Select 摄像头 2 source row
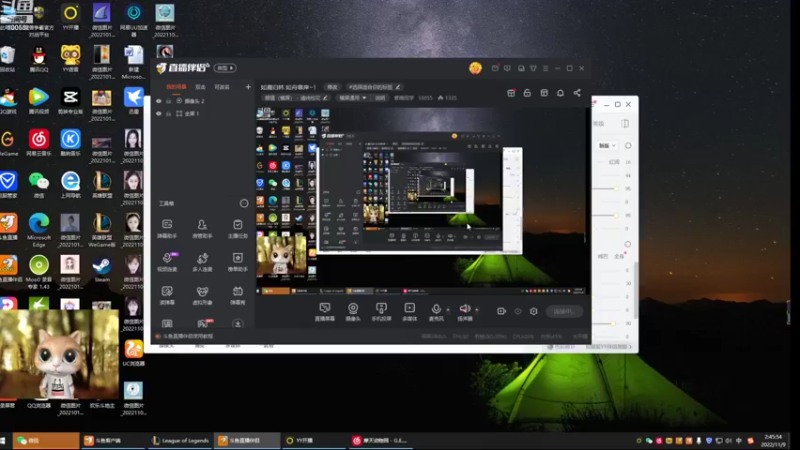The height and width of the screenshot is (450, 800). click(204, 101)
